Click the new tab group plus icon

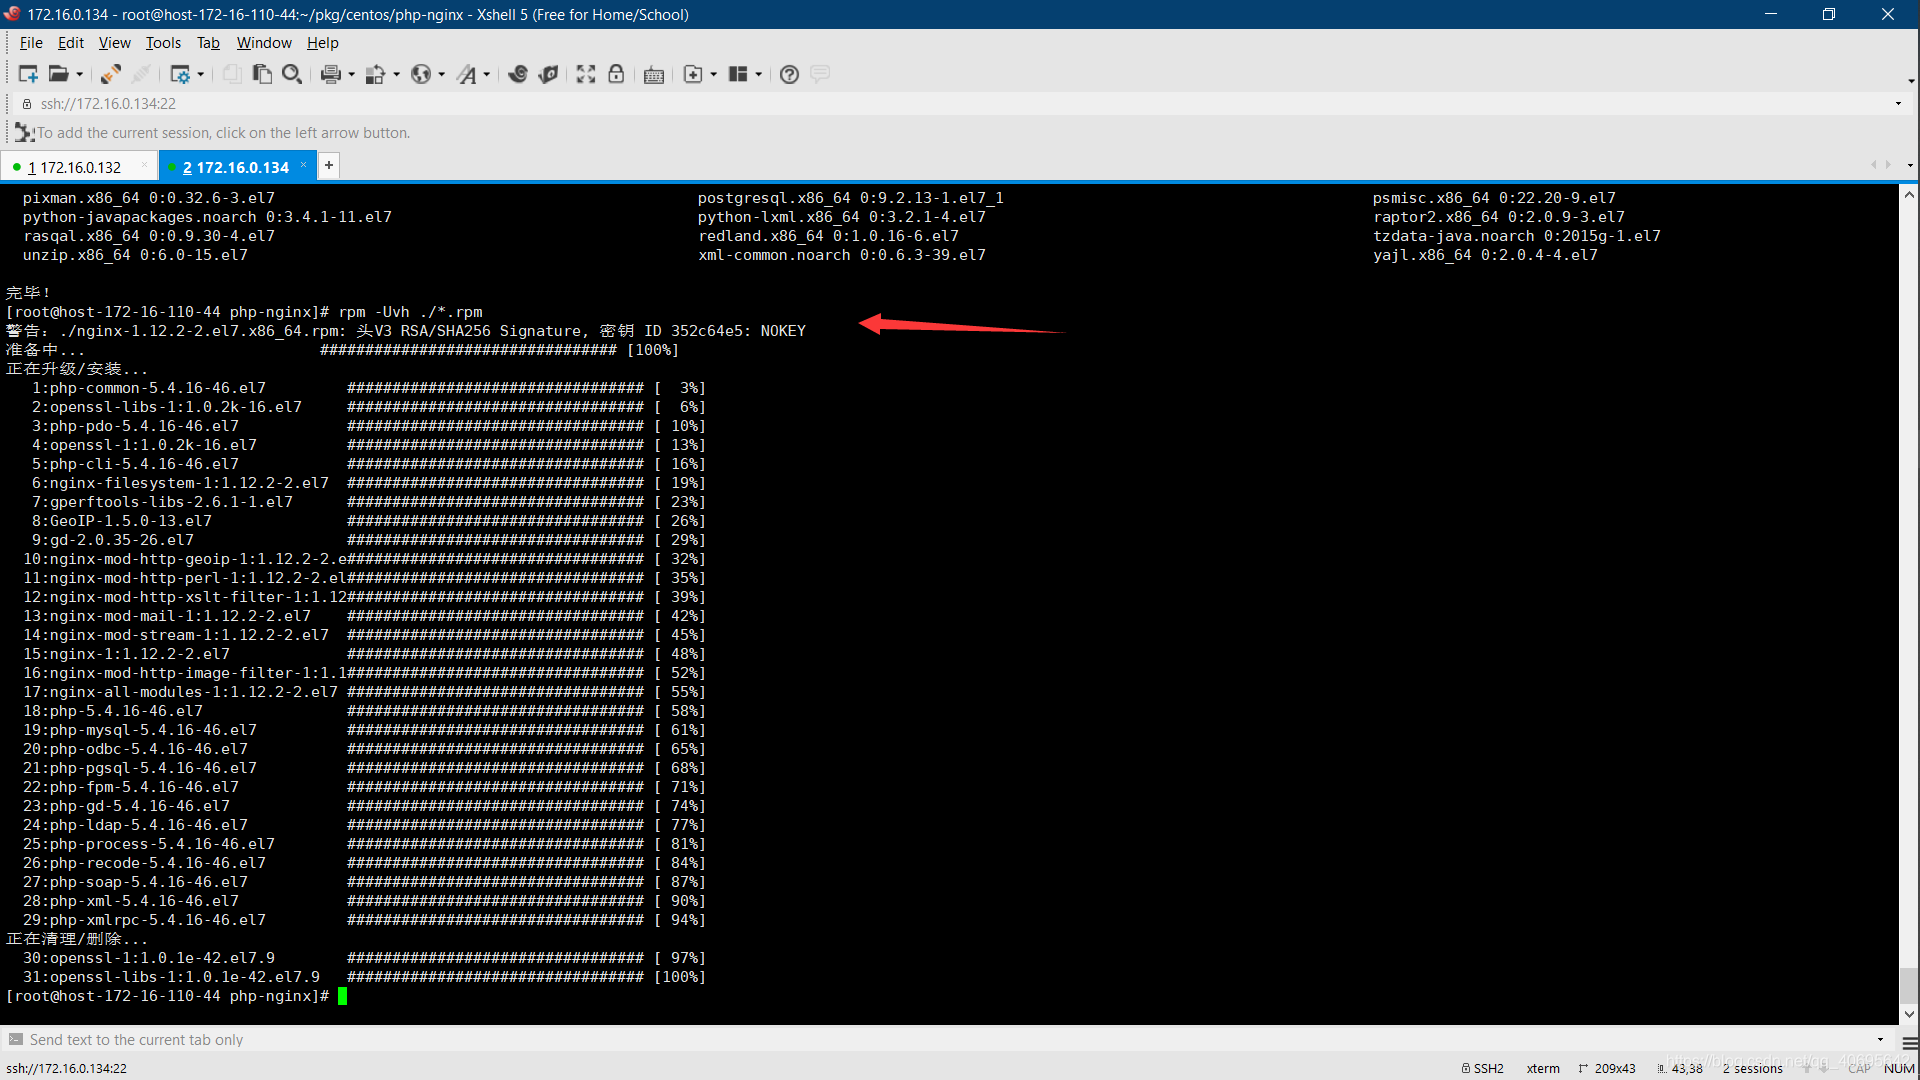[692, 74]
